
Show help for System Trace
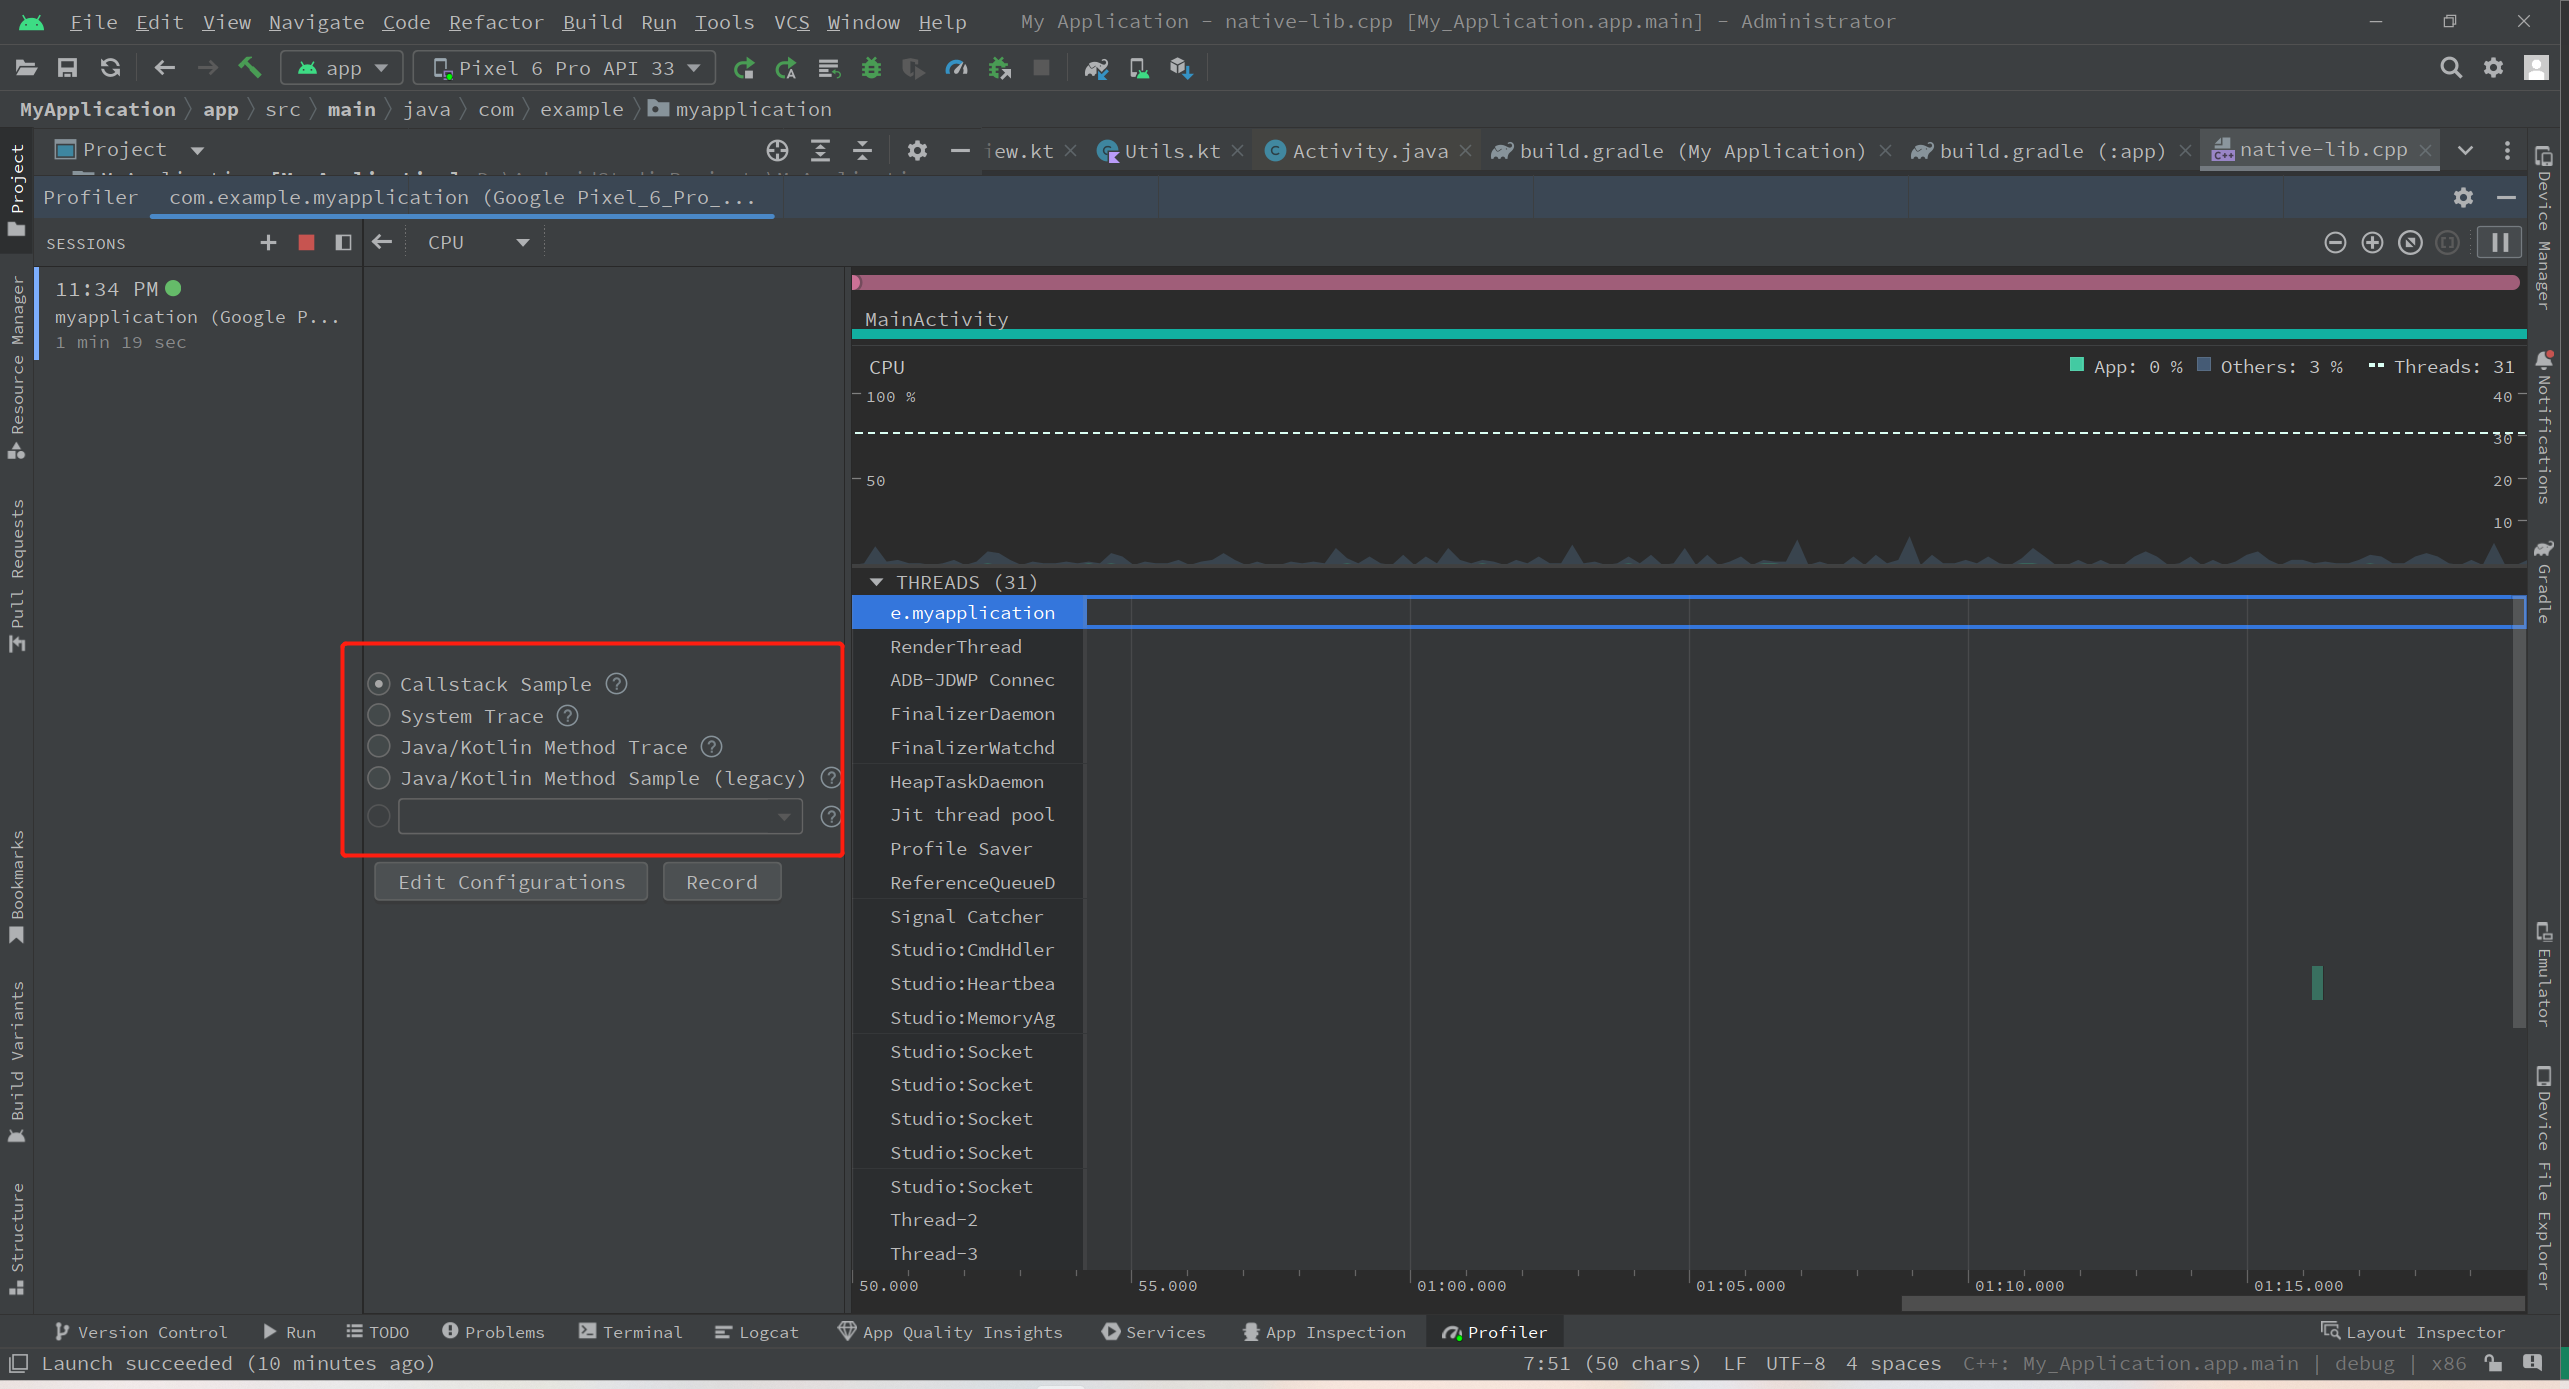tap(568, 716)
